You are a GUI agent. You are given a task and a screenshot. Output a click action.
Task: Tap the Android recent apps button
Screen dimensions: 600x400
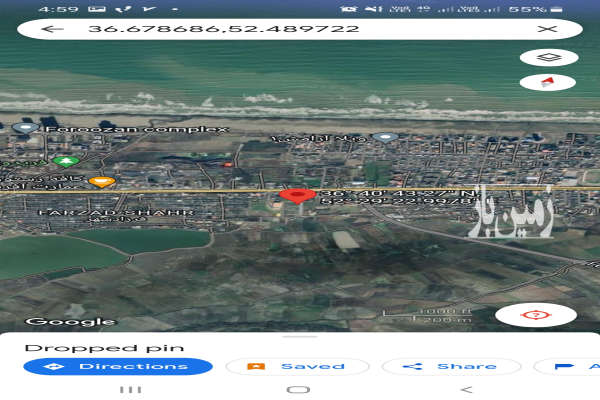point(130,389)
